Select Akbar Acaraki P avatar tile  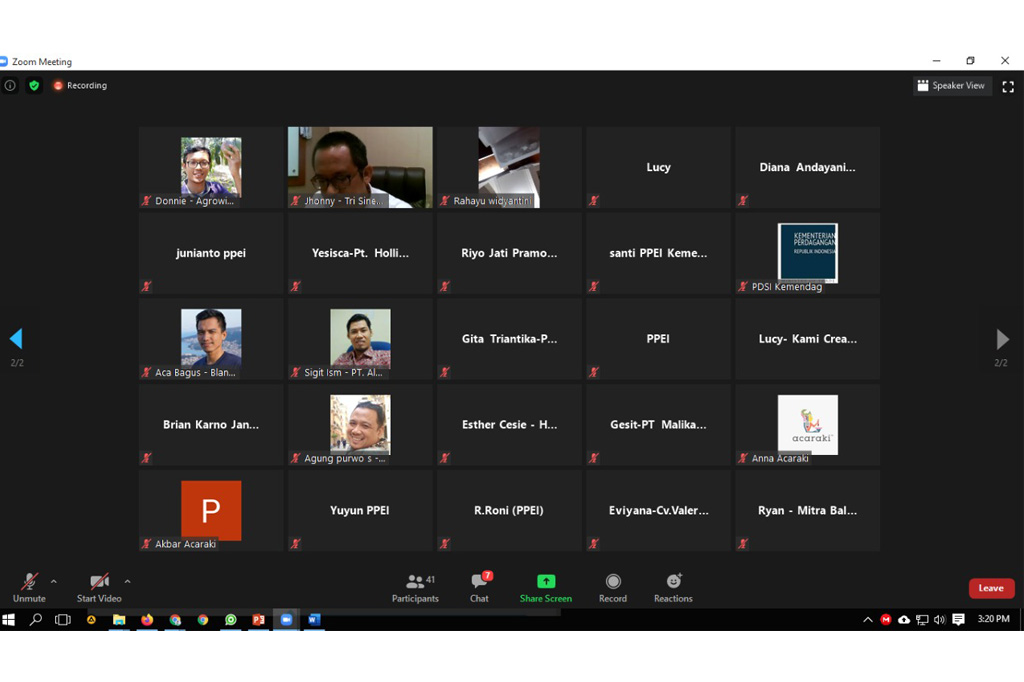(x=211, y=510)
